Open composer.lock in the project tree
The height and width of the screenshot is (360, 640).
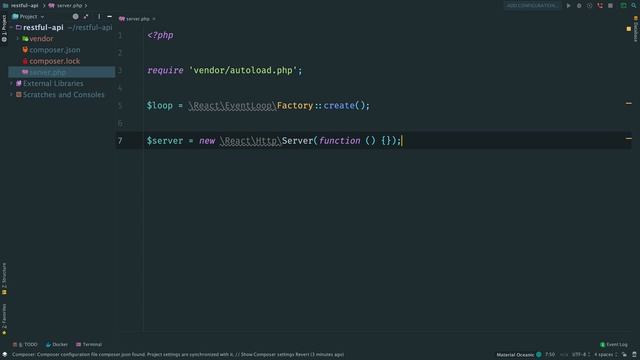(55, 61)
